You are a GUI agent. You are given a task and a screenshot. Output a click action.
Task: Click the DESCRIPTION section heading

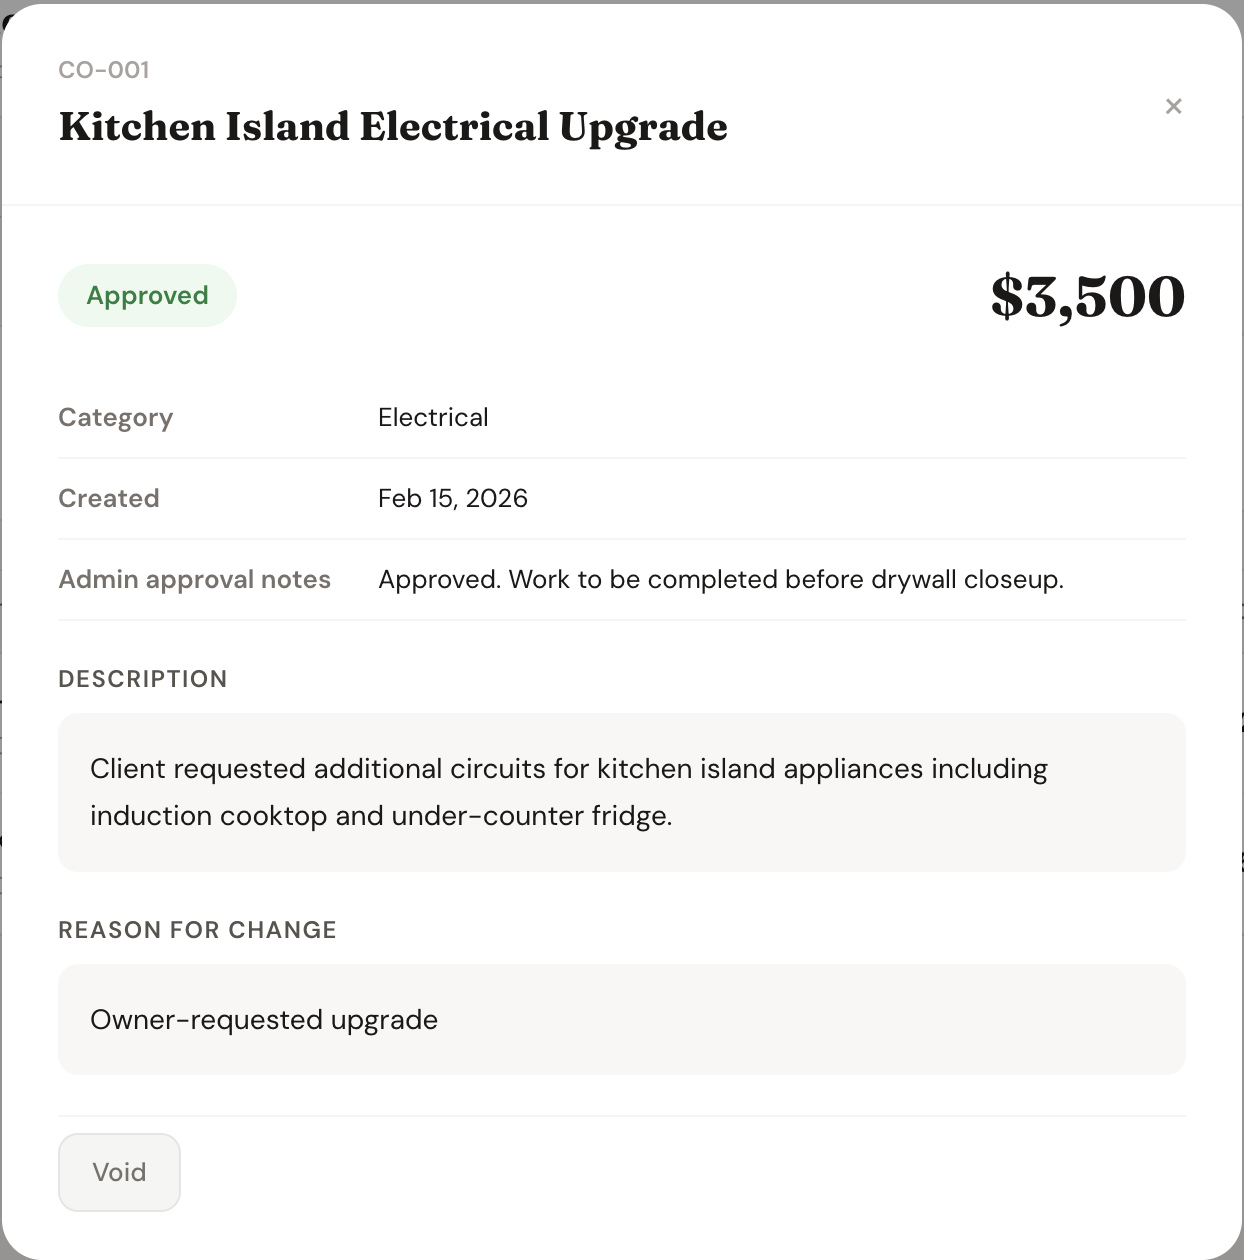pyautogui.click(x=143, y=679)
